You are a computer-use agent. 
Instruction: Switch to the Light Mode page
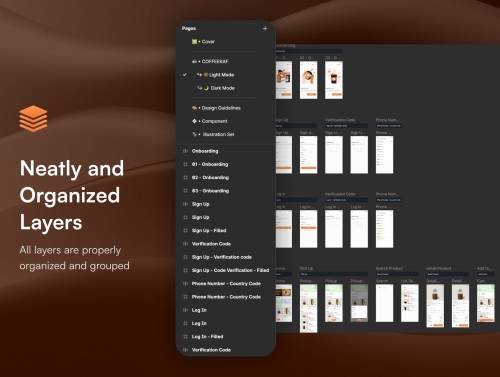[x=215, y=75]
